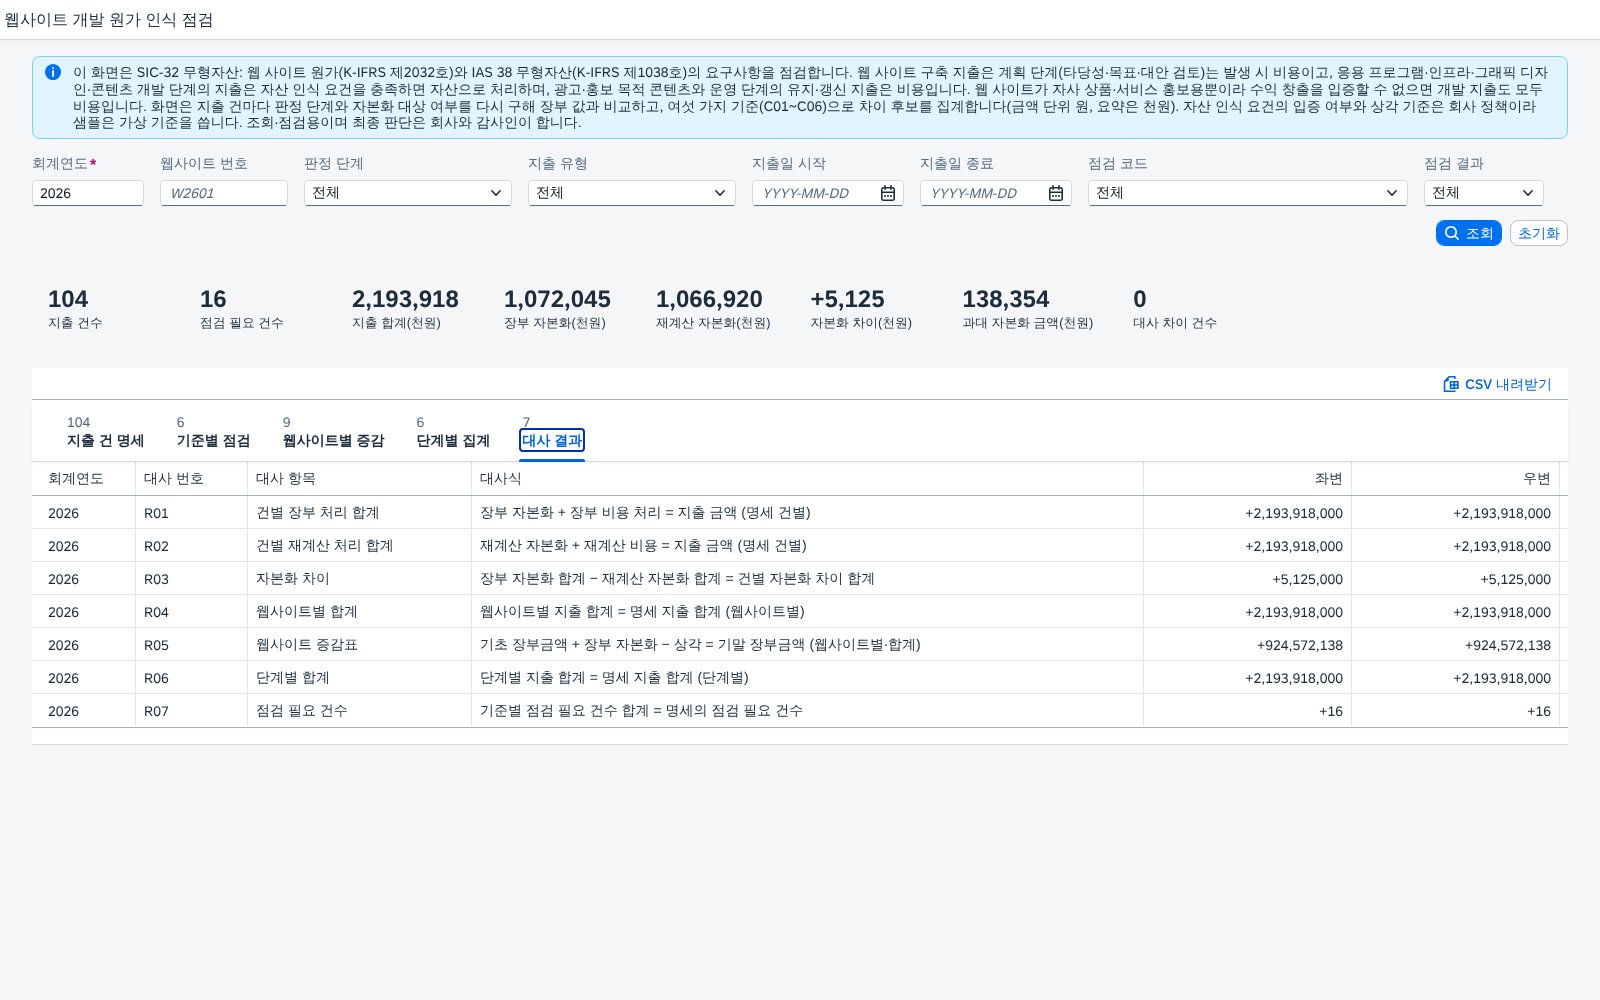Click the 지출일 종료 date field
The height and width of the screenshot is (1000, 1600).
click(x=996, y=193)
